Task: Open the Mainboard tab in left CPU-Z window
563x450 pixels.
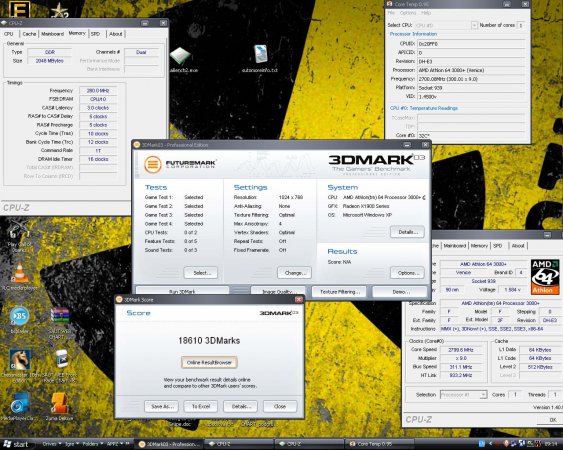Action: coord(52,34)
